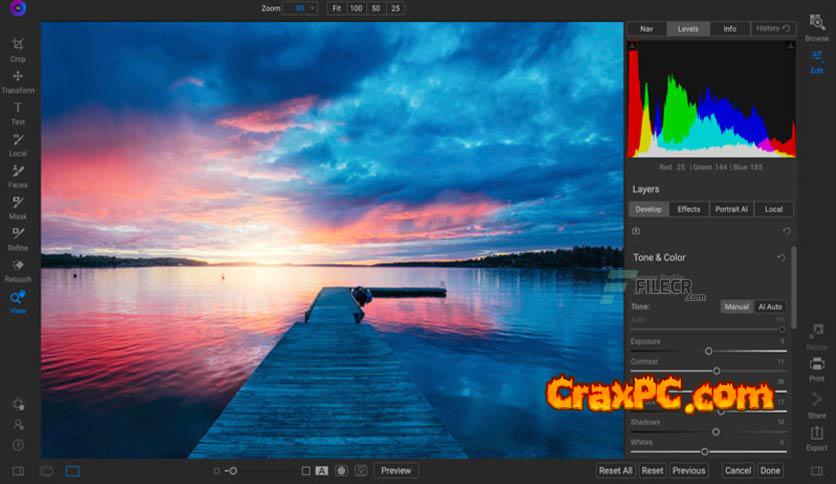Select the Refine tool

(18, 234)
